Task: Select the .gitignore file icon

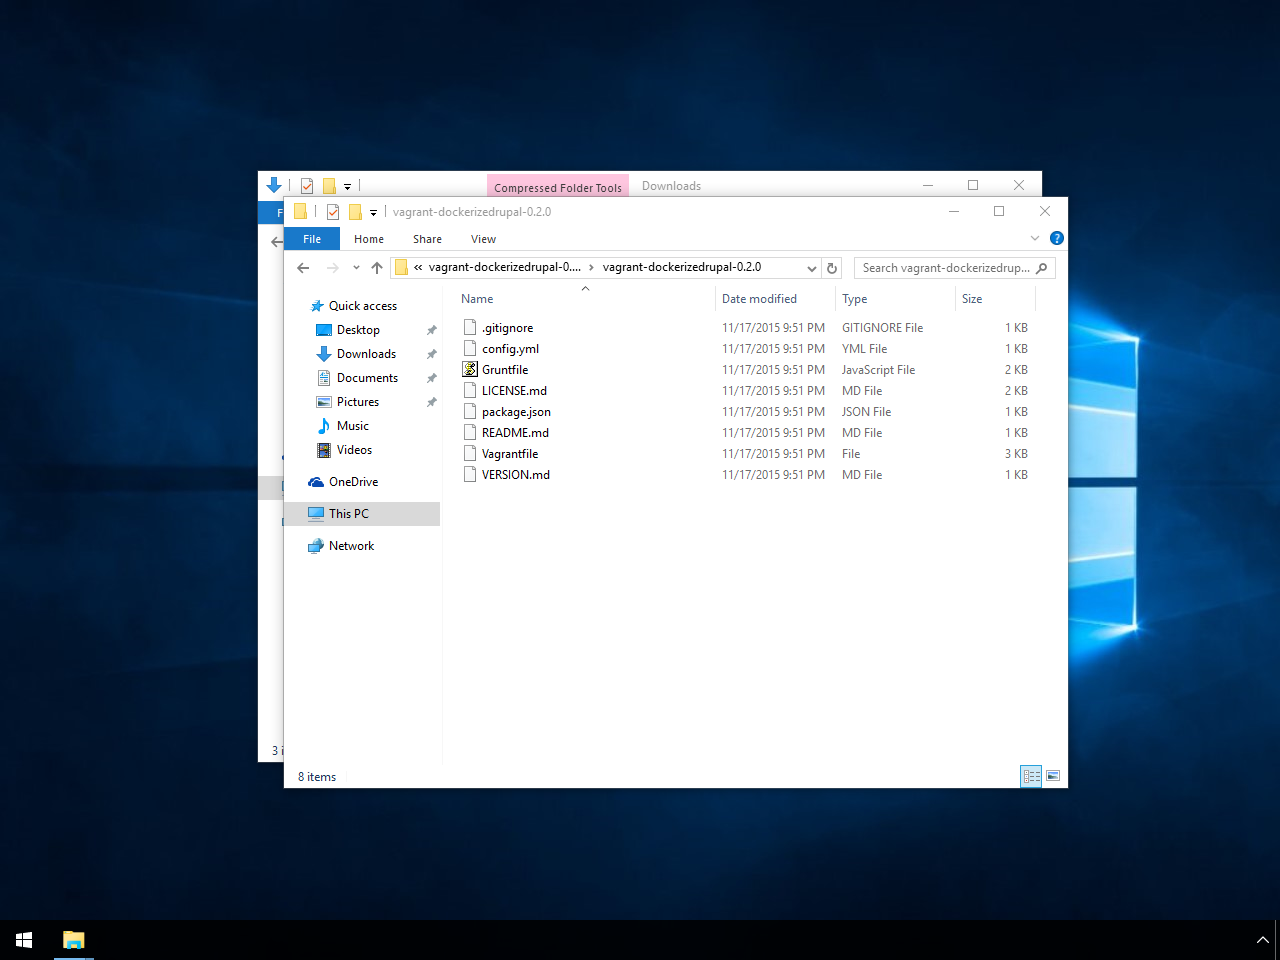Action: point(470,327)
